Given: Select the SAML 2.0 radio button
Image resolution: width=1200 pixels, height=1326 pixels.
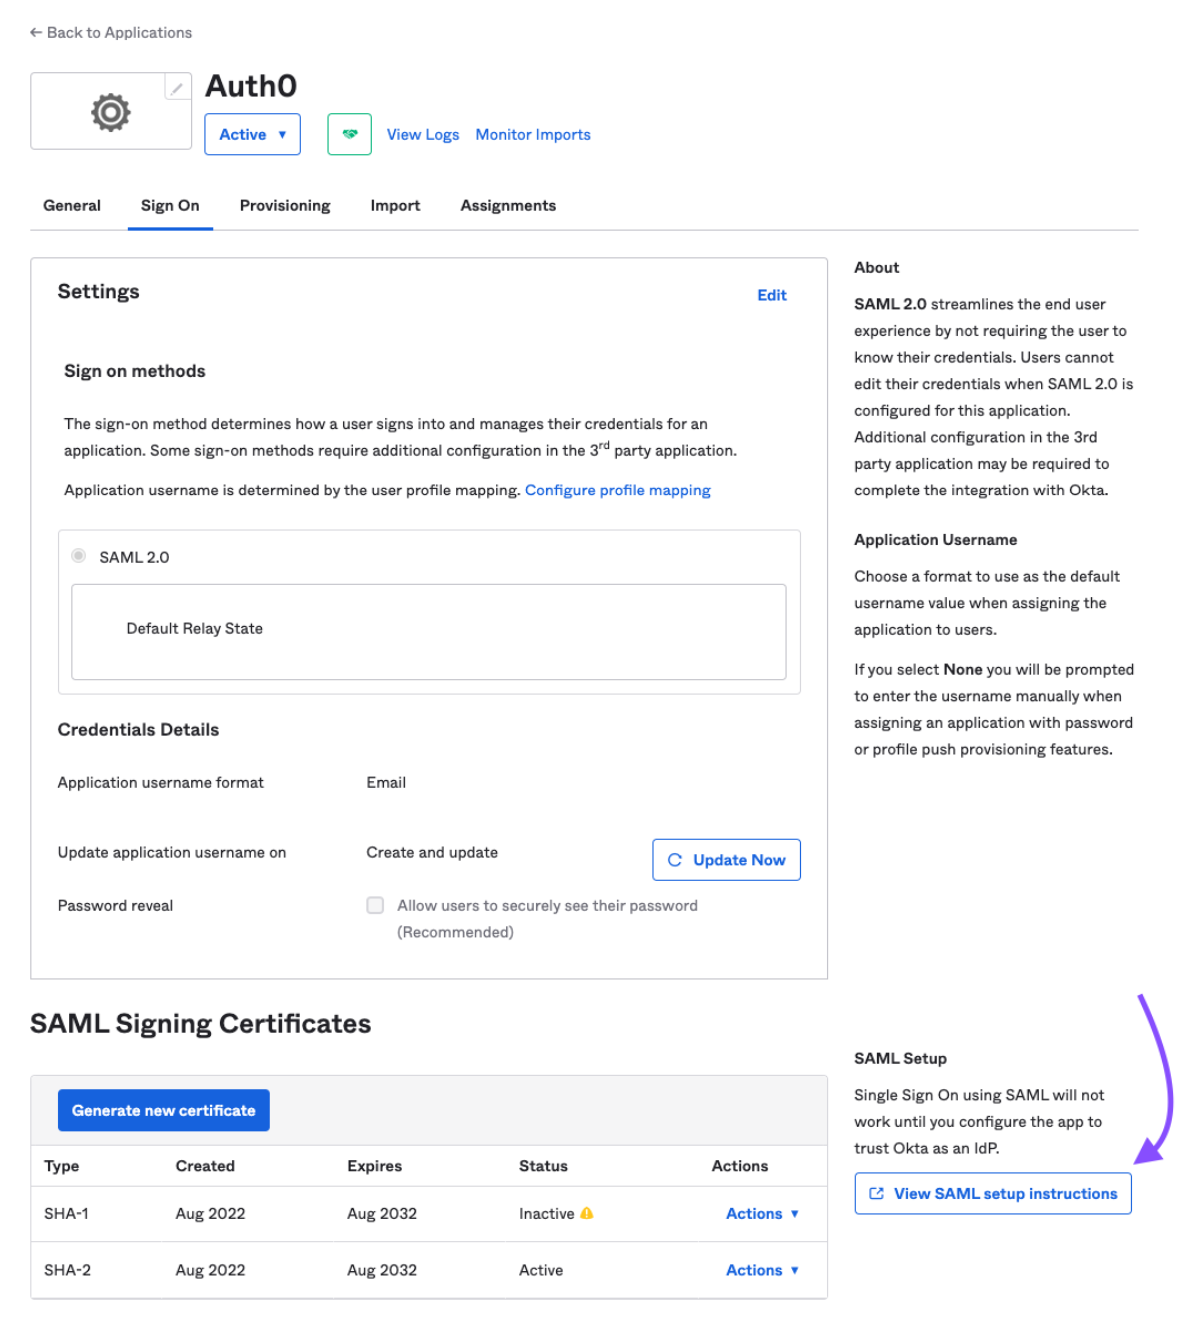Looking at the screenshot, I should (79, 556).
